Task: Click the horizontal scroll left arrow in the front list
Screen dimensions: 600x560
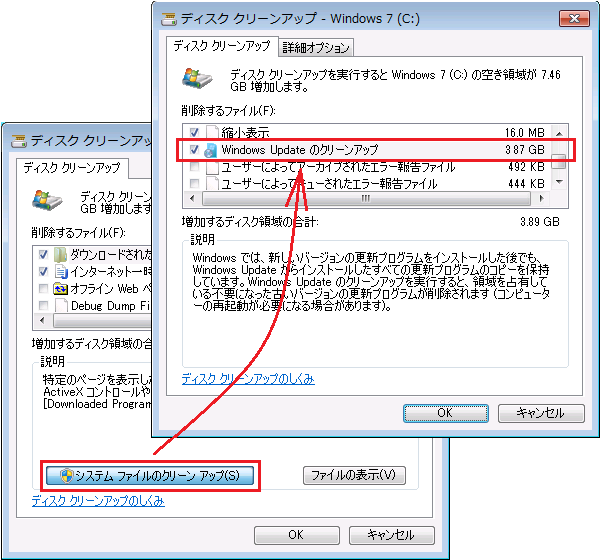Action: (x=192, y=199)
